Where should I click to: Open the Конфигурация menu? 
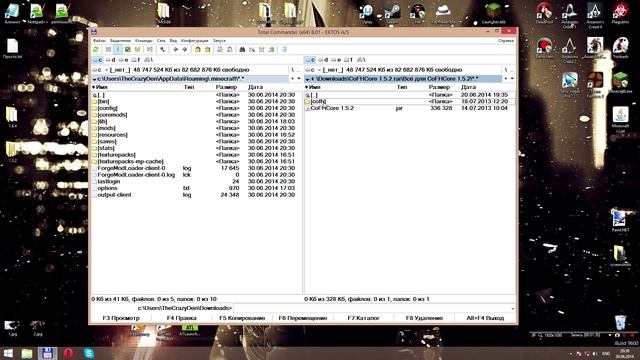coord(195,41)
